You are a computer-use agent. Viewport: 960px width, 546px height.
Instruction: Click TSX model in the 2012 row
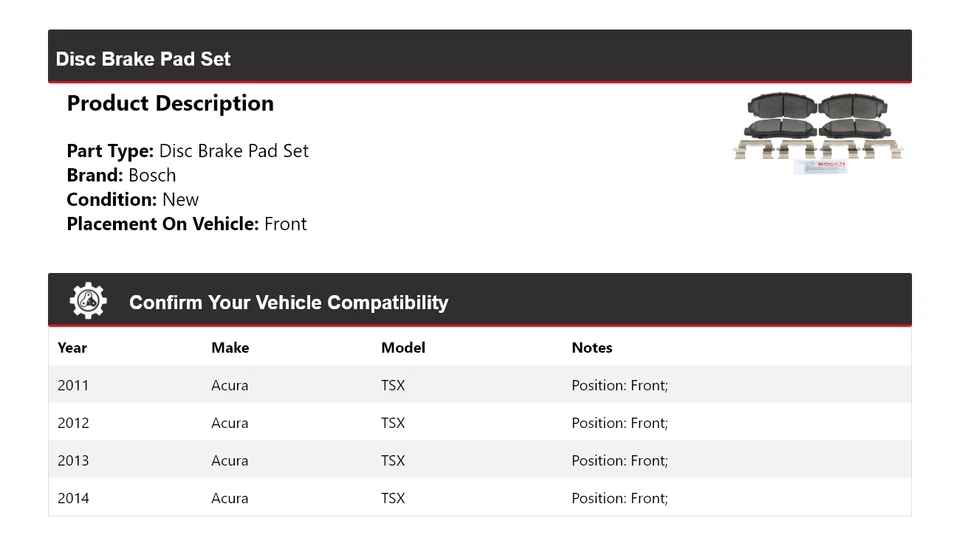click(x=393, y=423)
